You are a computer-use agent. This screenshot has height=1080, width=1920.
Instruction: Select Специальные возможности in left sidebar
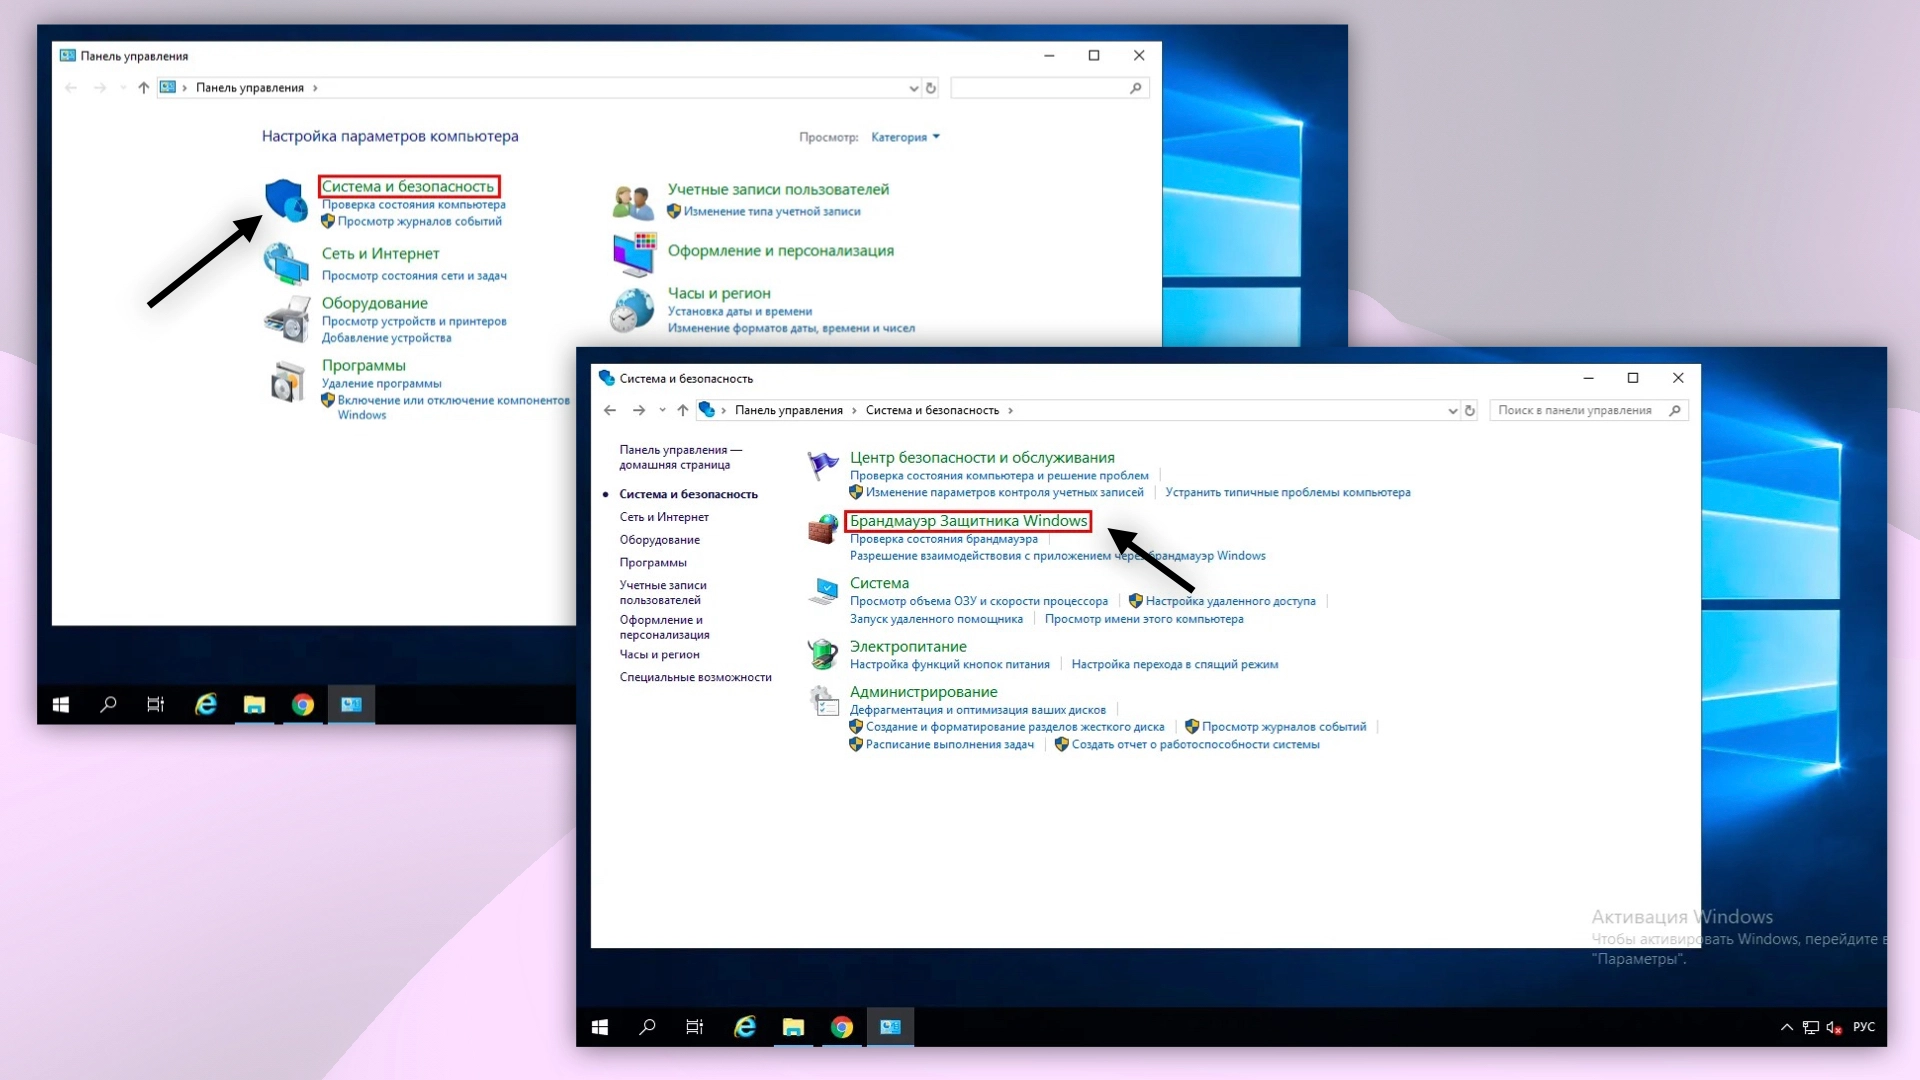[x=695, y=677]
